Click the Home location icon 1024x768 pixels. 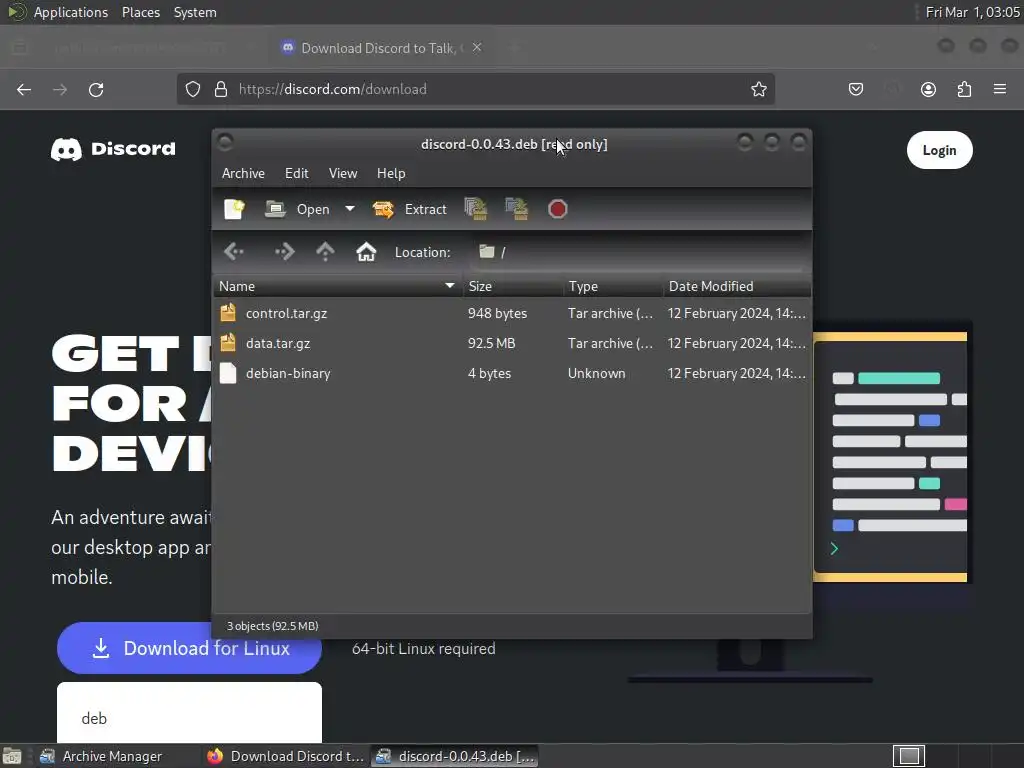point(366,251)
